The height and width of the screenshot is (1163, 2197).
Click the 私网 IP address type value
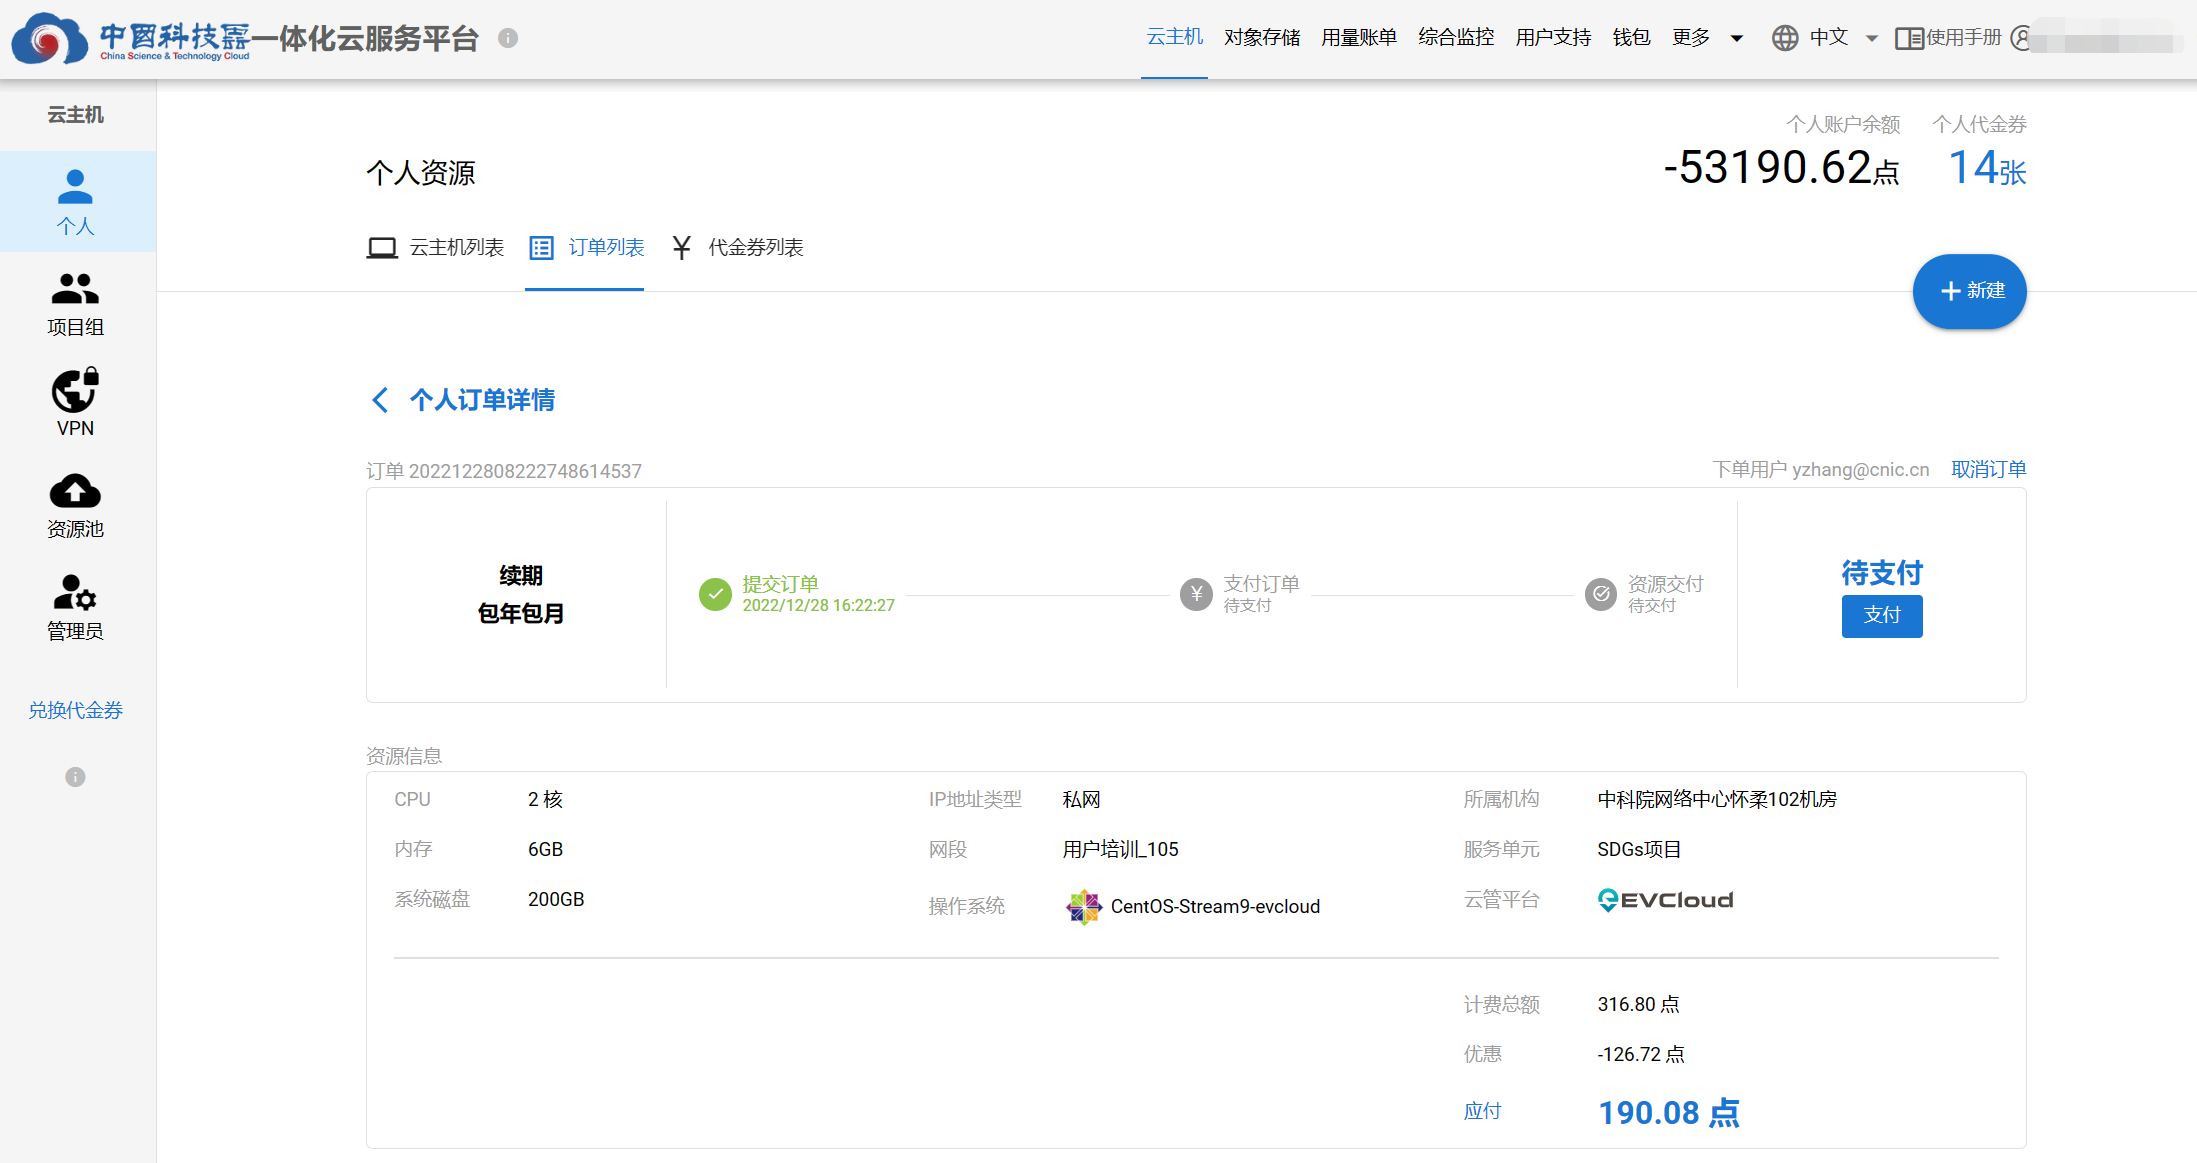point(1081,800)
